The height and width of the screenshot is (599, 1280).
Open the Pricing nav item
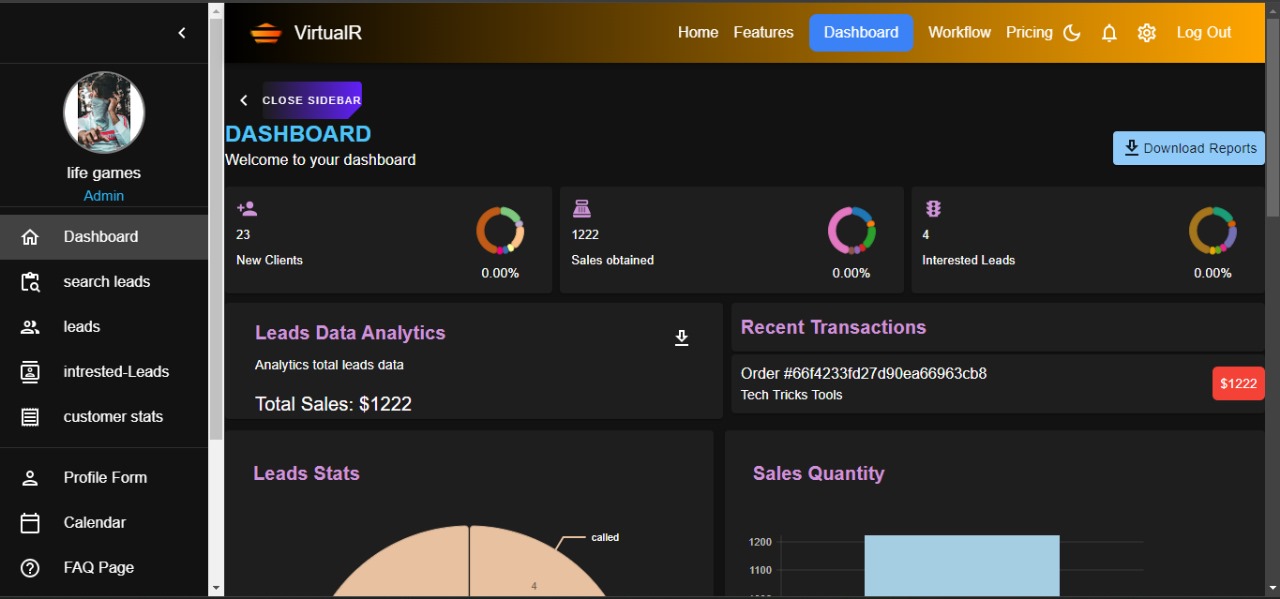[1029, 33]
